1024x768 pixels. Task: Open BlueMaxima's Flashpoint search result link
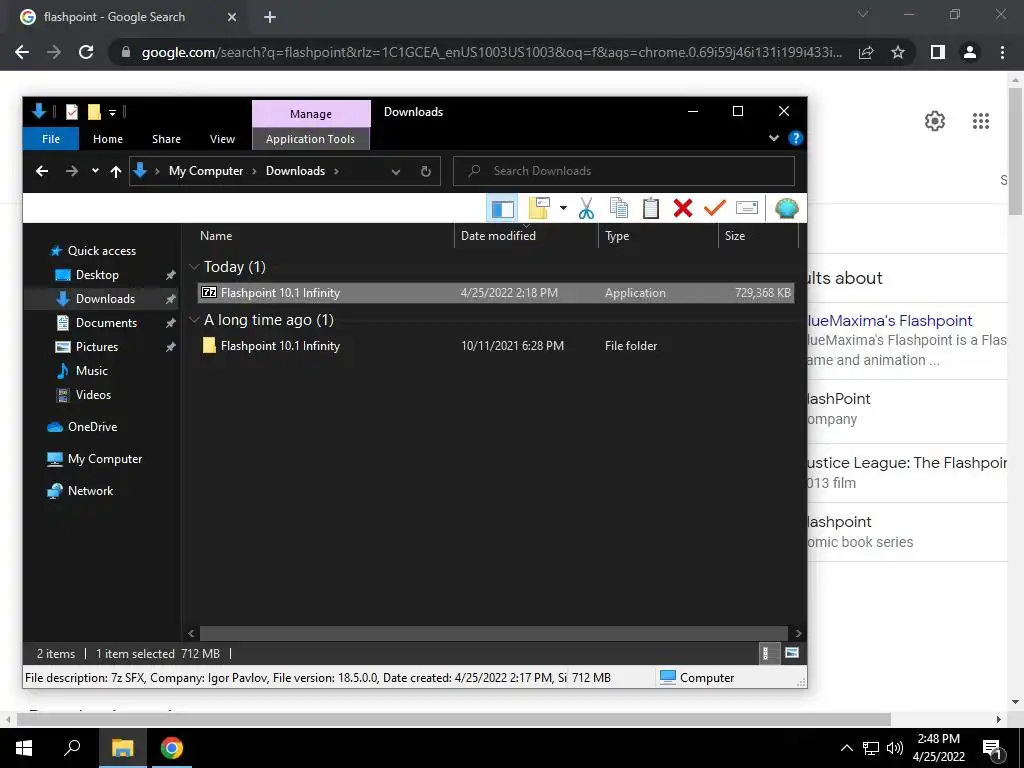click(889, 321)
